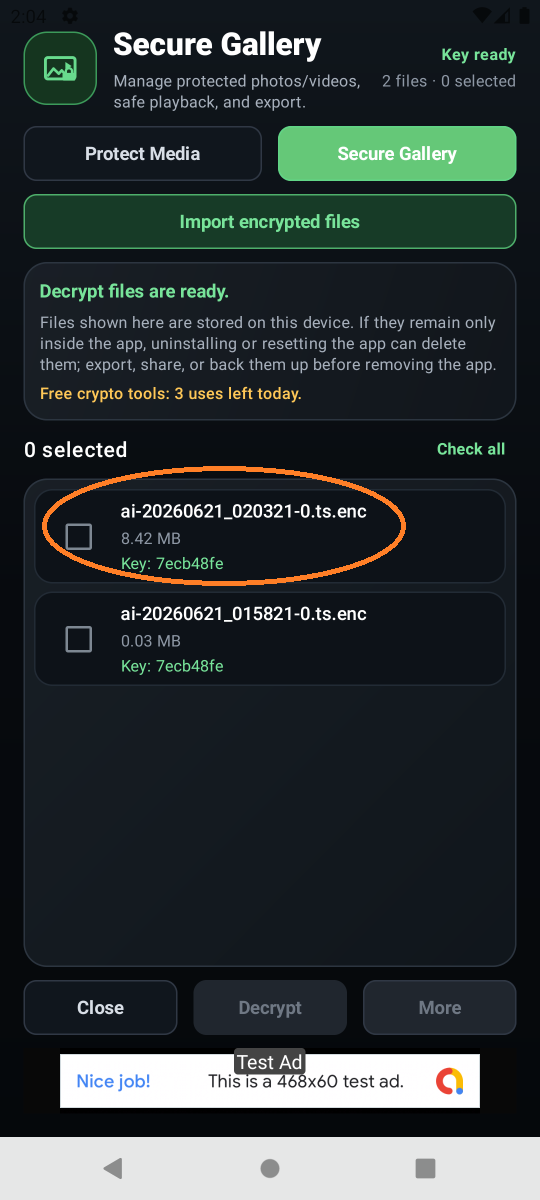Tap the battery status icon
This screenshot has width=540, height=1200.
(524, 16)
